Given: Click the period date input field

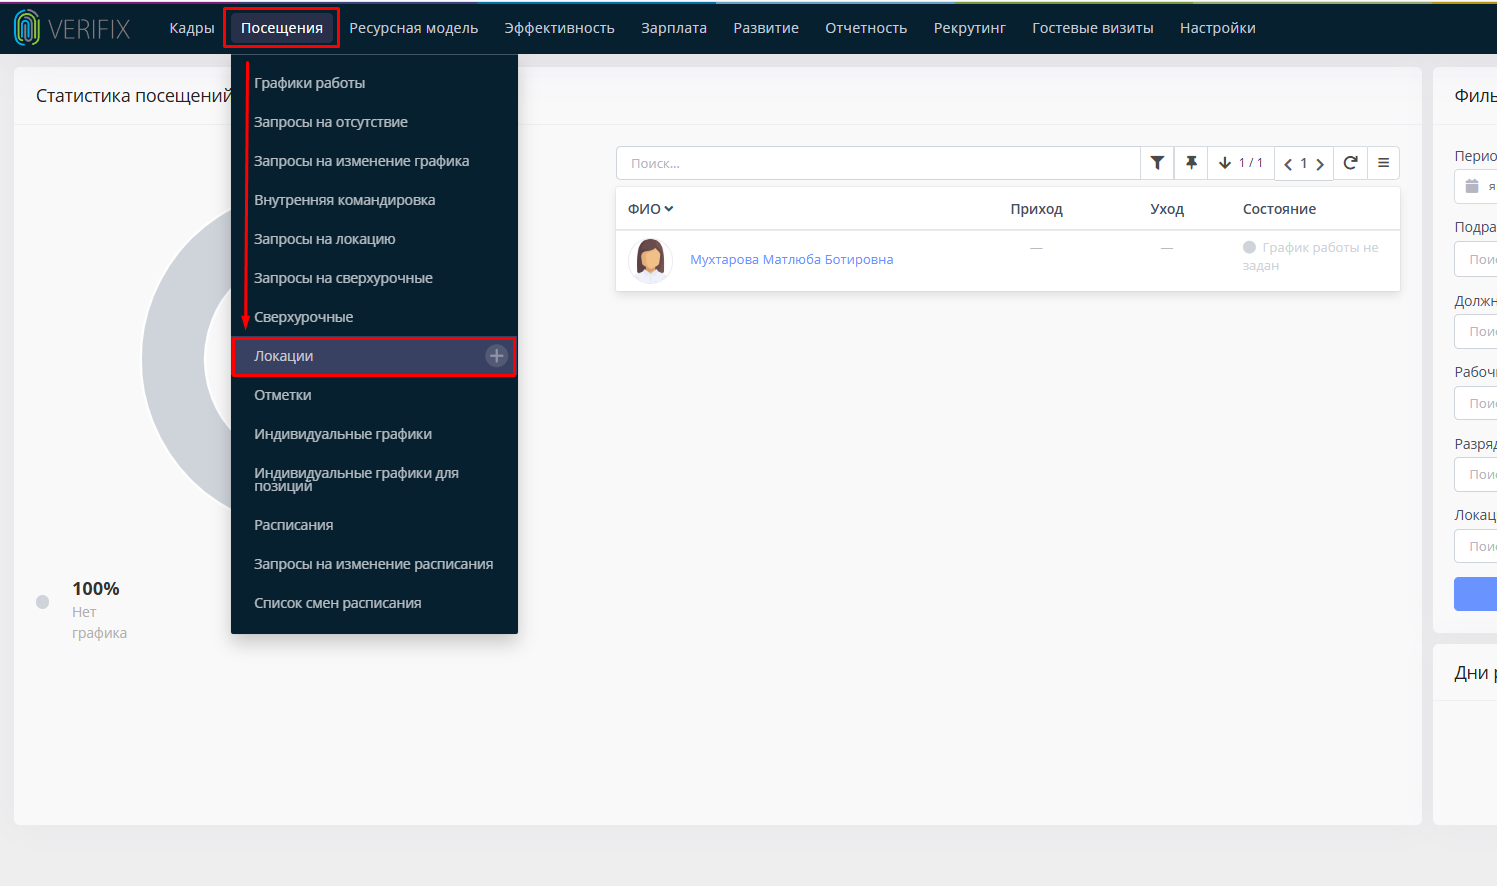Looking at the screenshot, I should click(1476, 186).
